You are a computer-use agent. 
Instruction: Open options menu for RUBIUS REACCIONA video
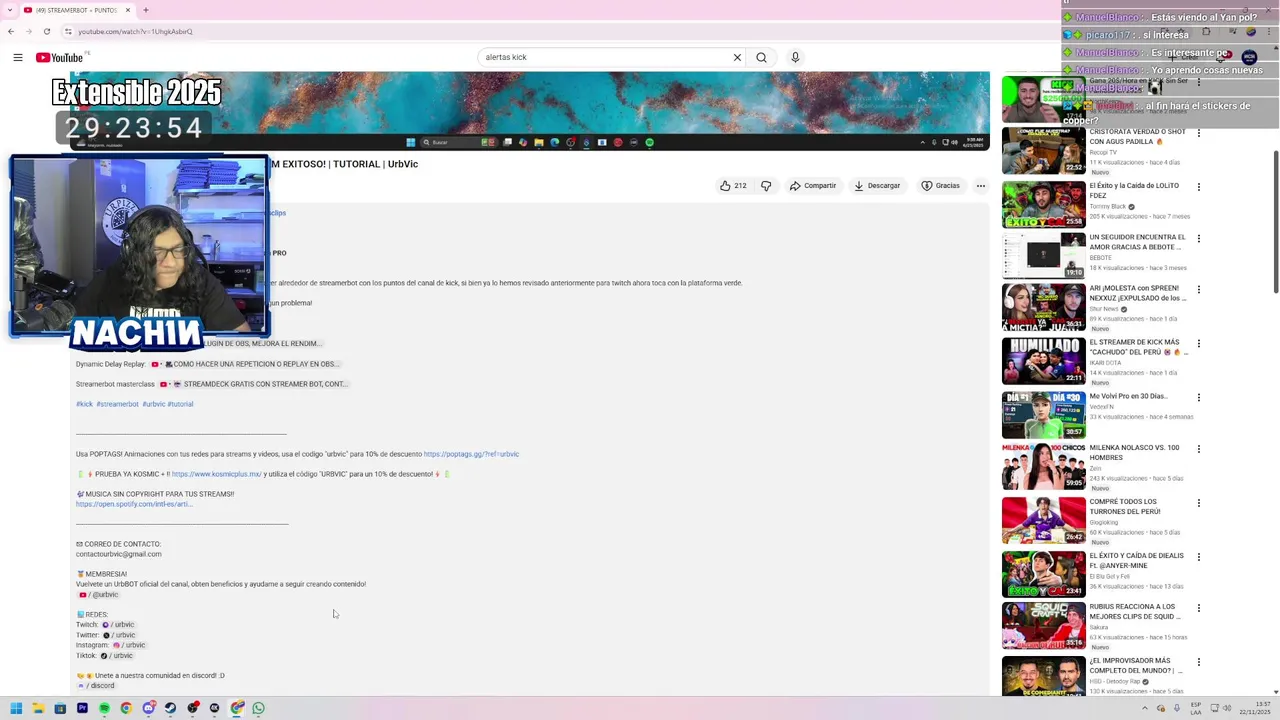(1199, 608)
